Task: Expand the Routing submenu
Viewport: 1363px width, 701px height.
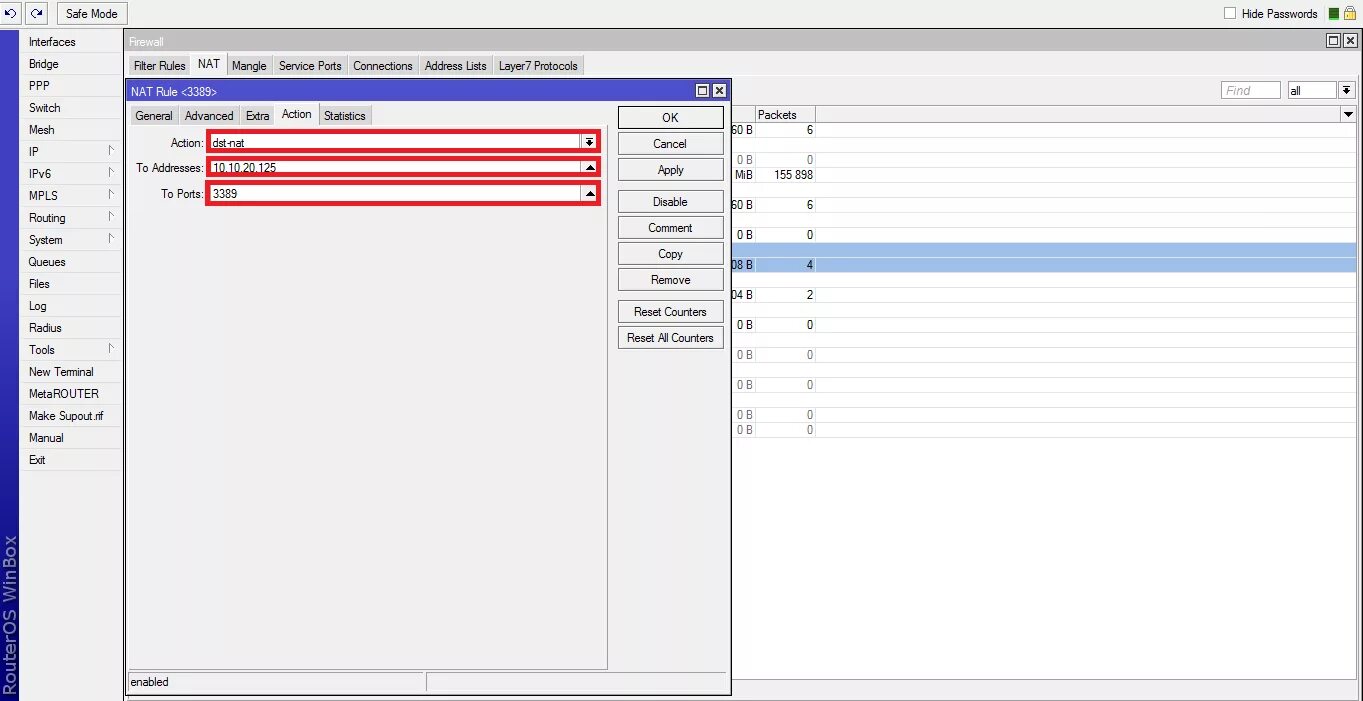Action: [70, 218]
